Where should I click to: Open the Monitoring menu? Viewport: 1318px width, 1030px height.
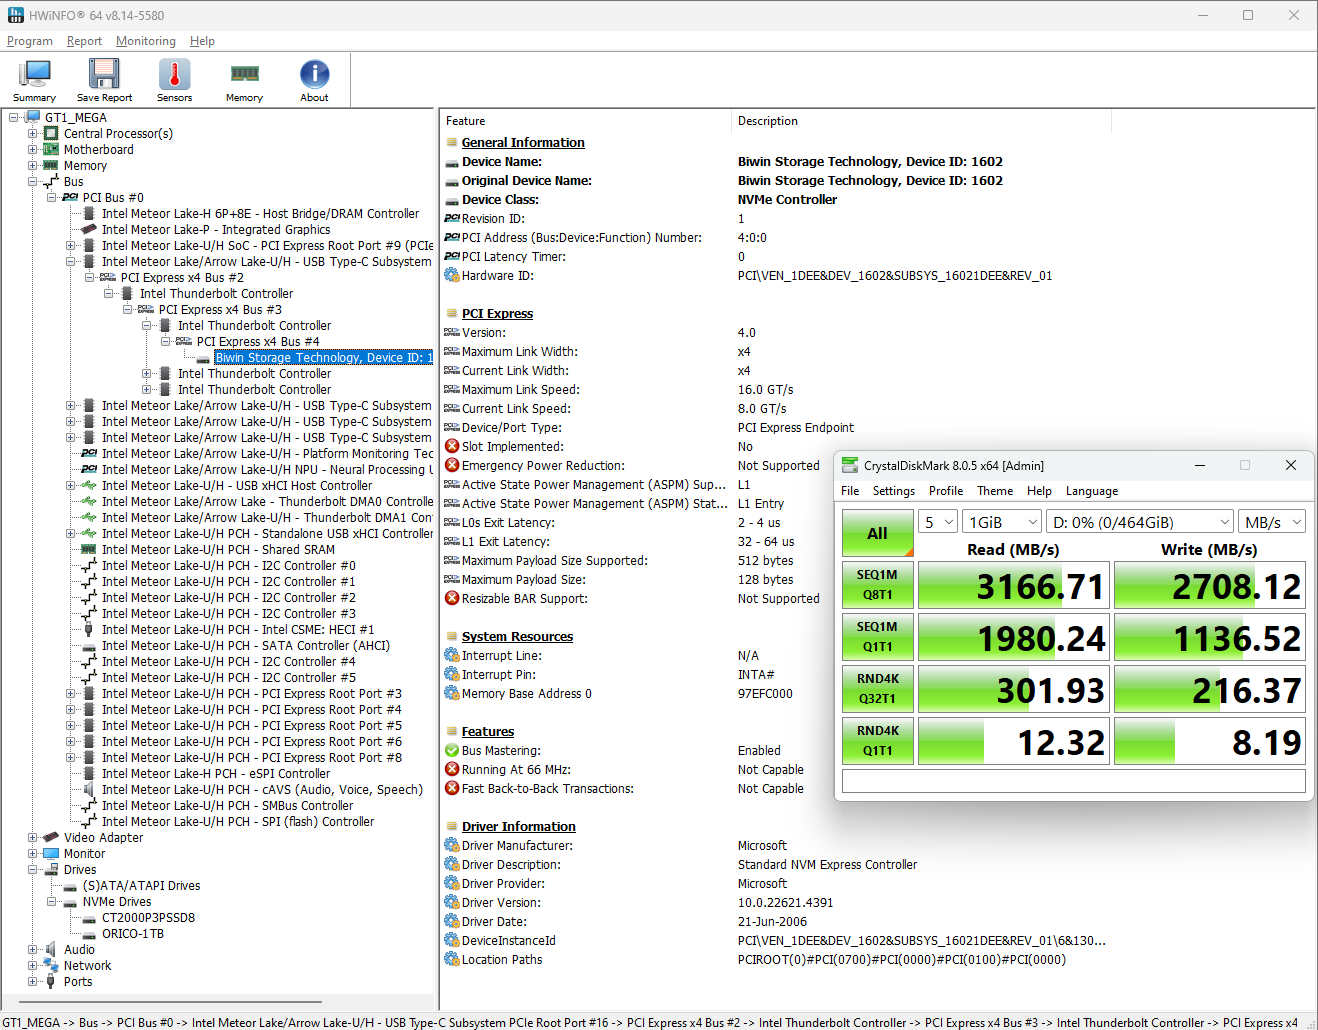[x=146, y=41]
